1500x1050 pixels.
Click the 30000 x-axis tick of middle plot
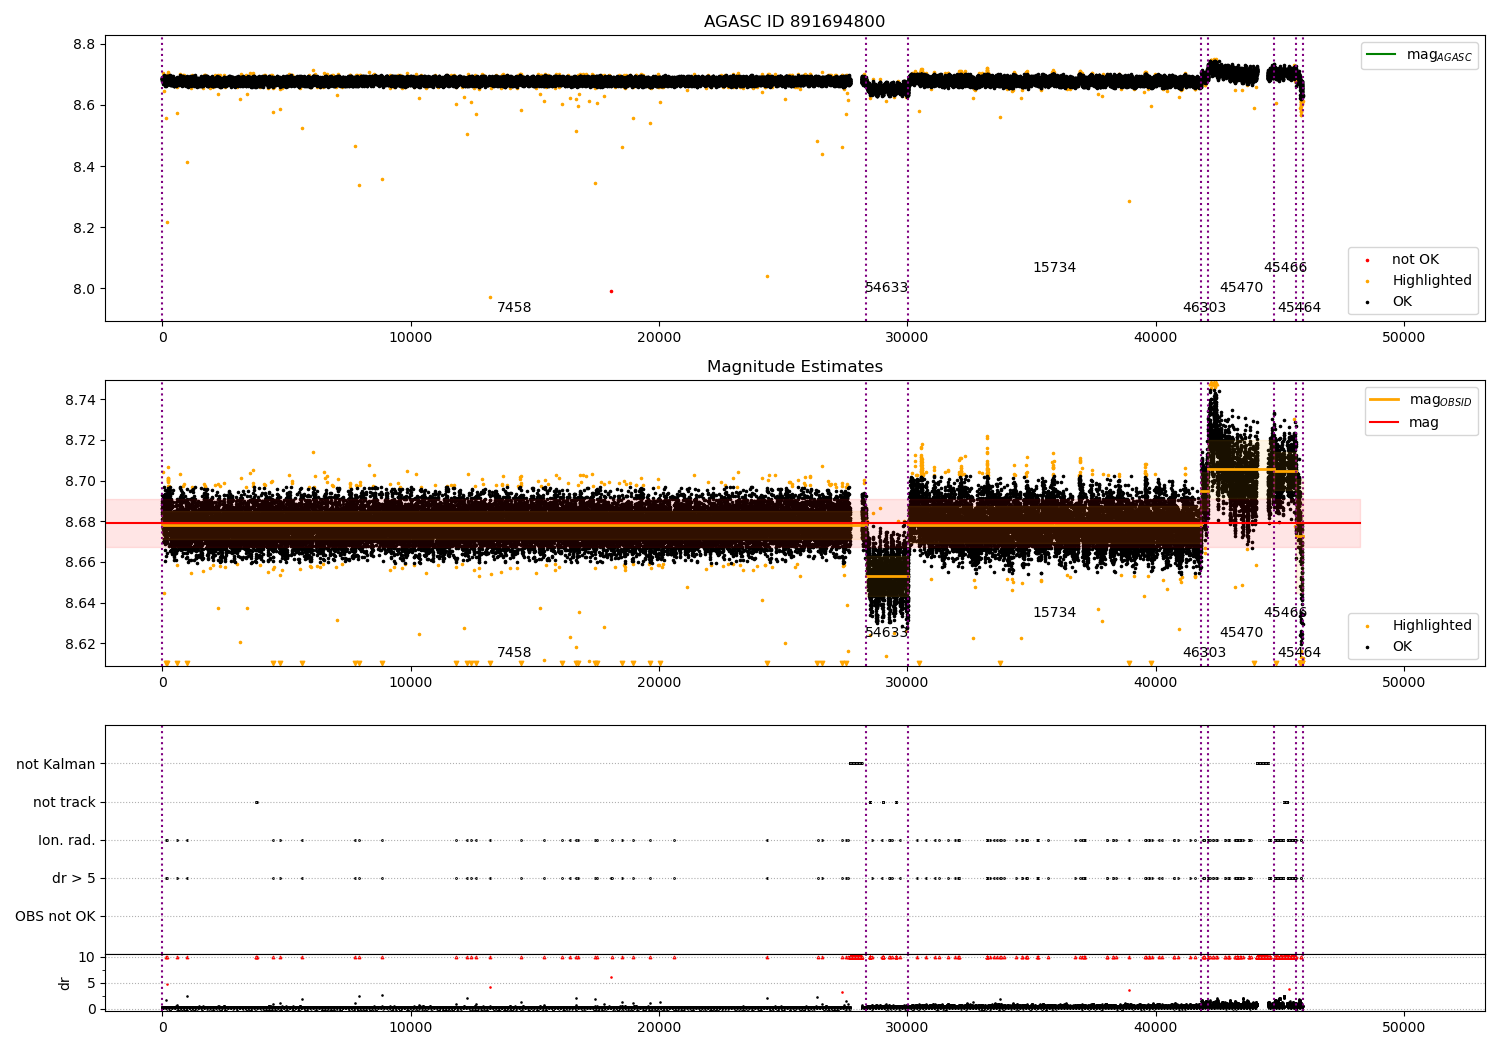click(x=907, y=683)
